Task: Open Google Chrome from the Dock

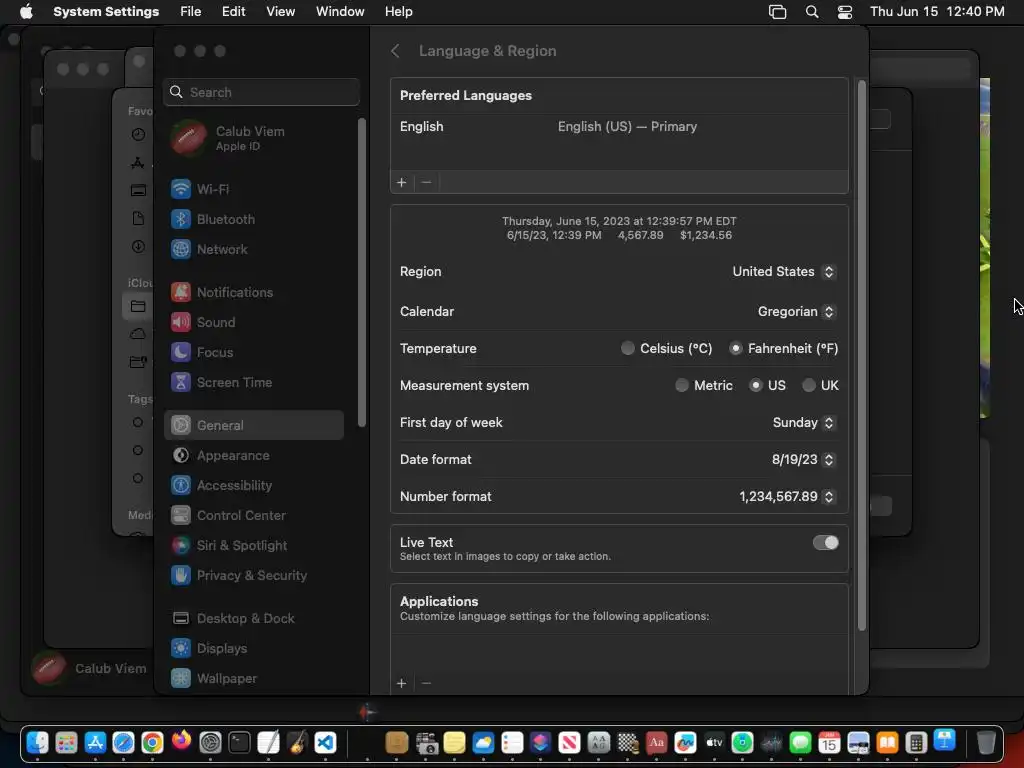Action: pyautogui.click(x=152, y=743)
